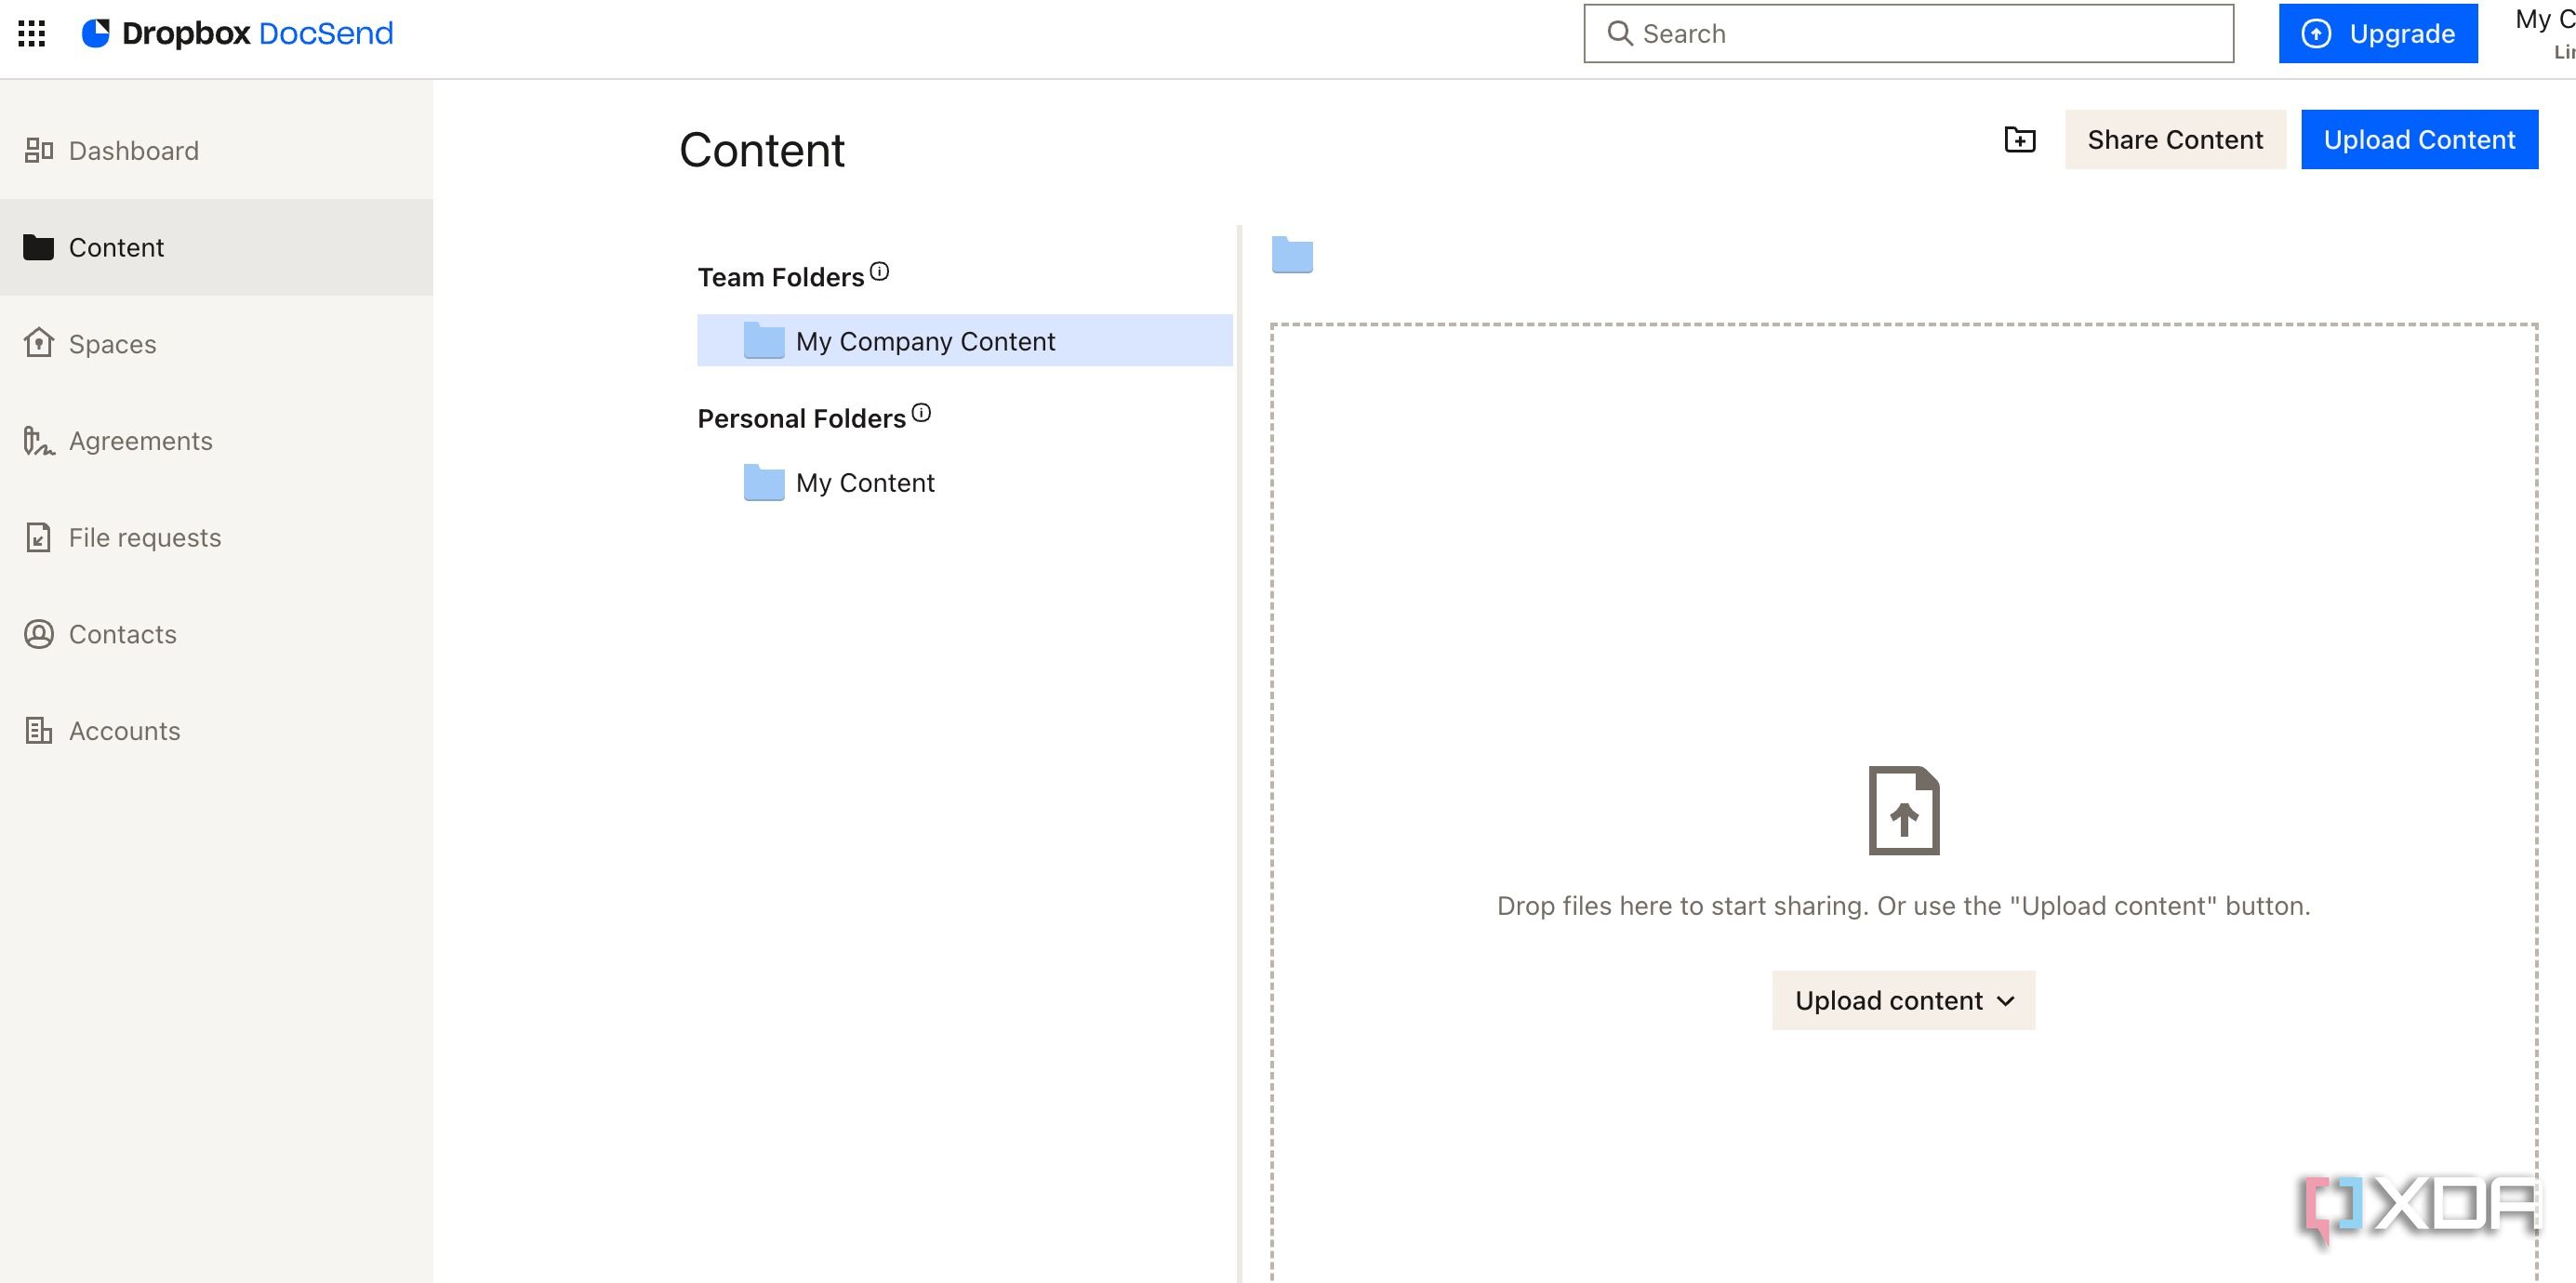The width and height of the screenshot is (2576, 1283).
Task: Open File requests in the sidebar
Action: coord(216,538)
